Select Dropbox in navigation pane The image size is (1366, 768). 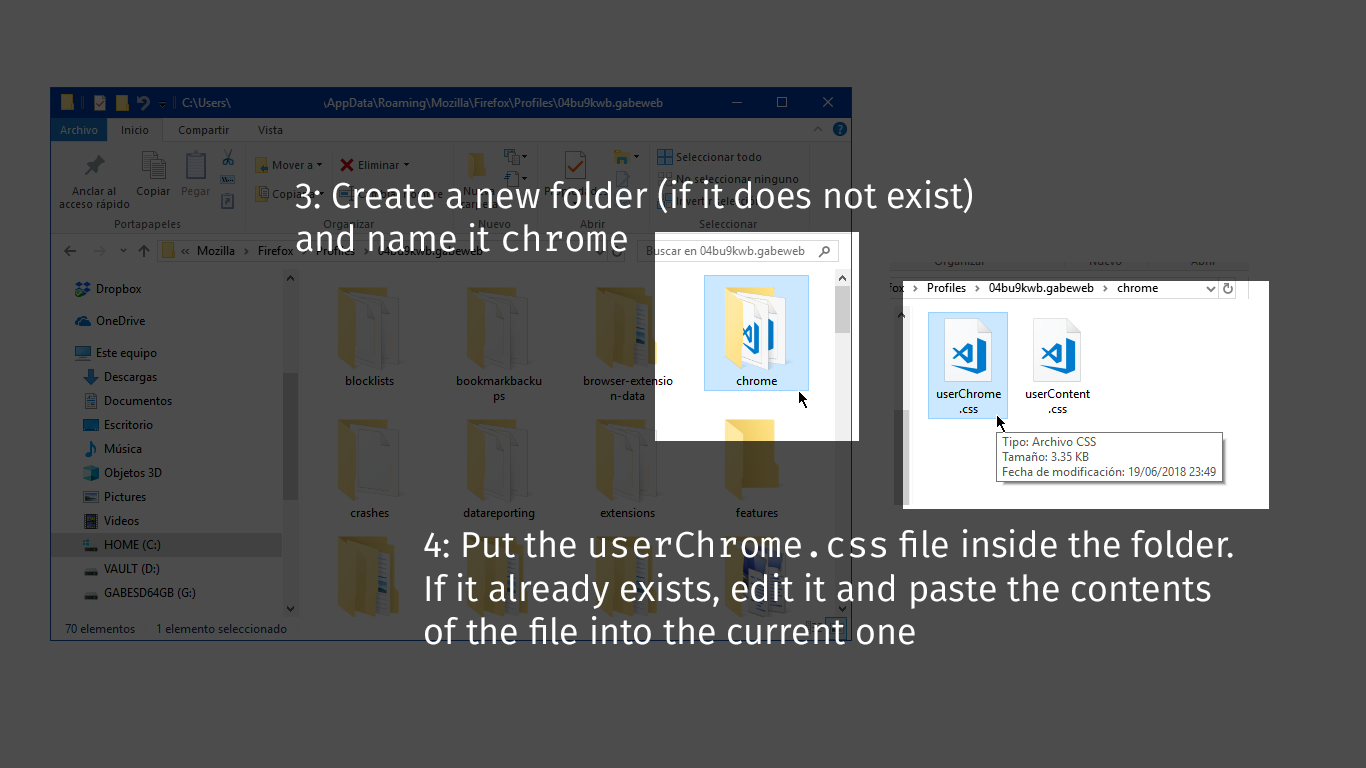(118, 289)
